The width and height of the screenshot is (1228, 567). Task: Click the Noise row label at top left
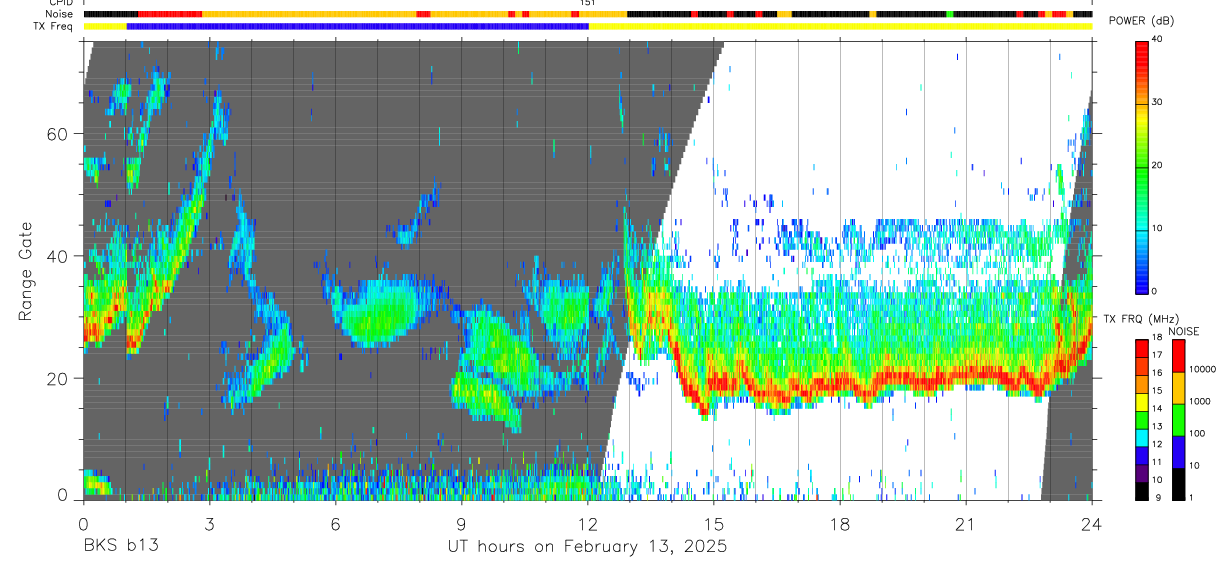click(x=58, y=14)
